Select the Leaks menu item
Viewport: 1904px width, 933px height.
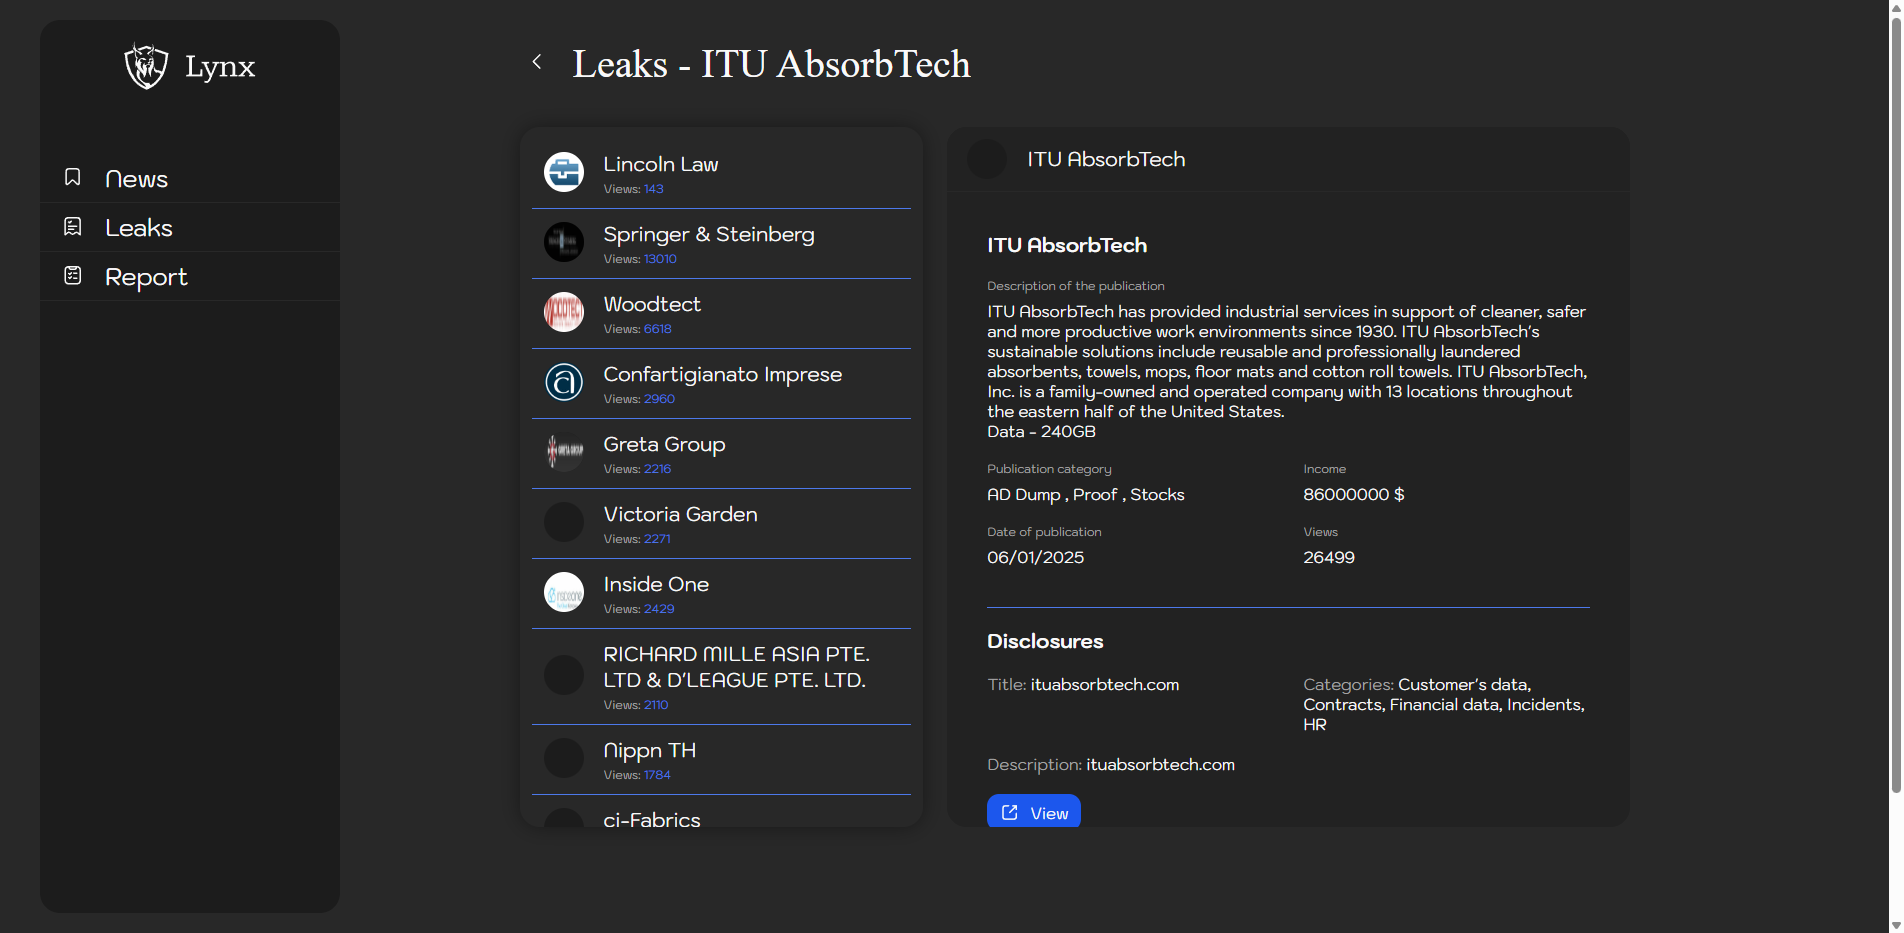[139, 228]
